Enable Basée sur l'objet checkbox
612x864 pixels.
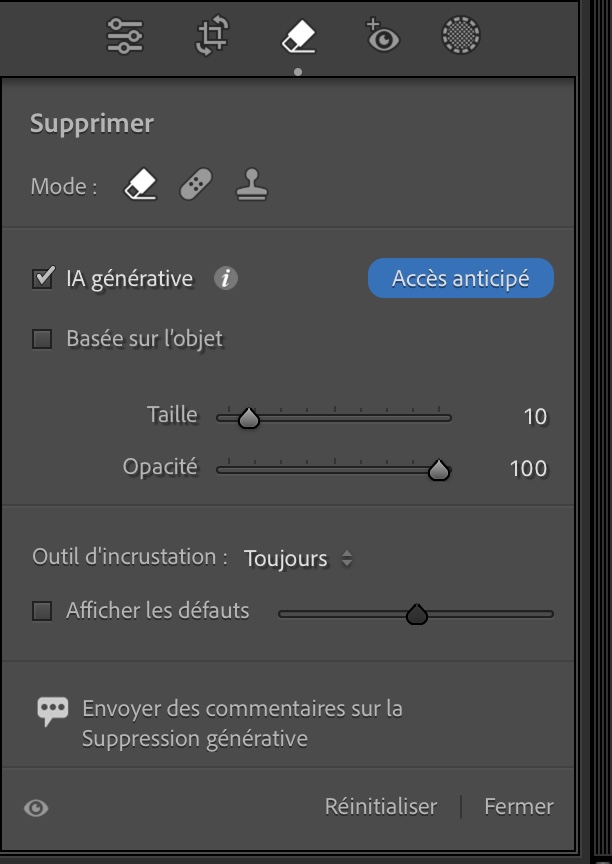click(42, 339)
